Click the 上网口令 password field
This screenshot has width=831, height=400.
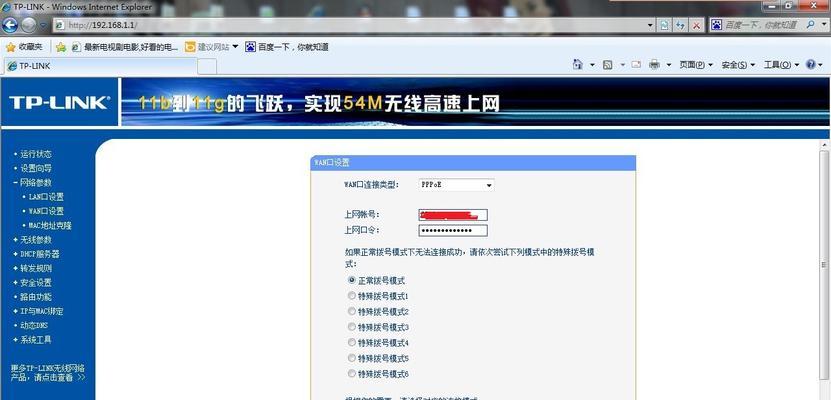453,231
